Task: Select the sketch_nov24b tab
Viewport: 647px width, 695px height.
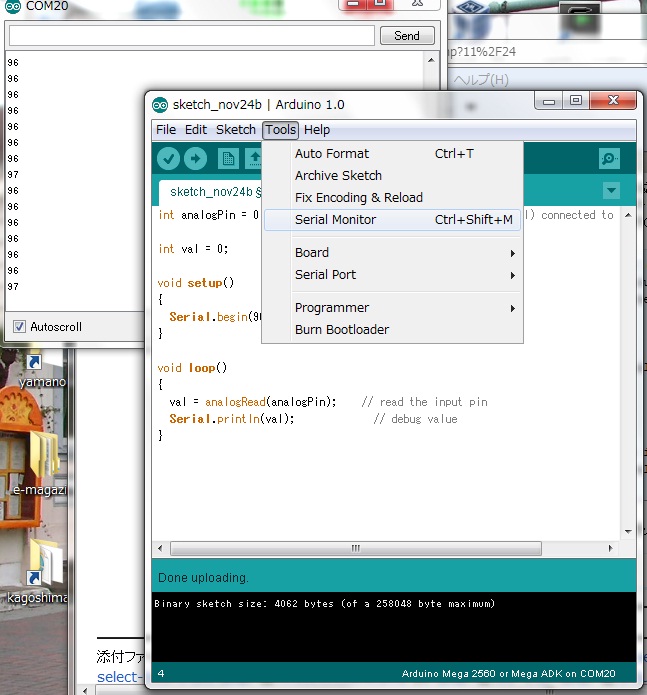Action: tap(212, 192)
